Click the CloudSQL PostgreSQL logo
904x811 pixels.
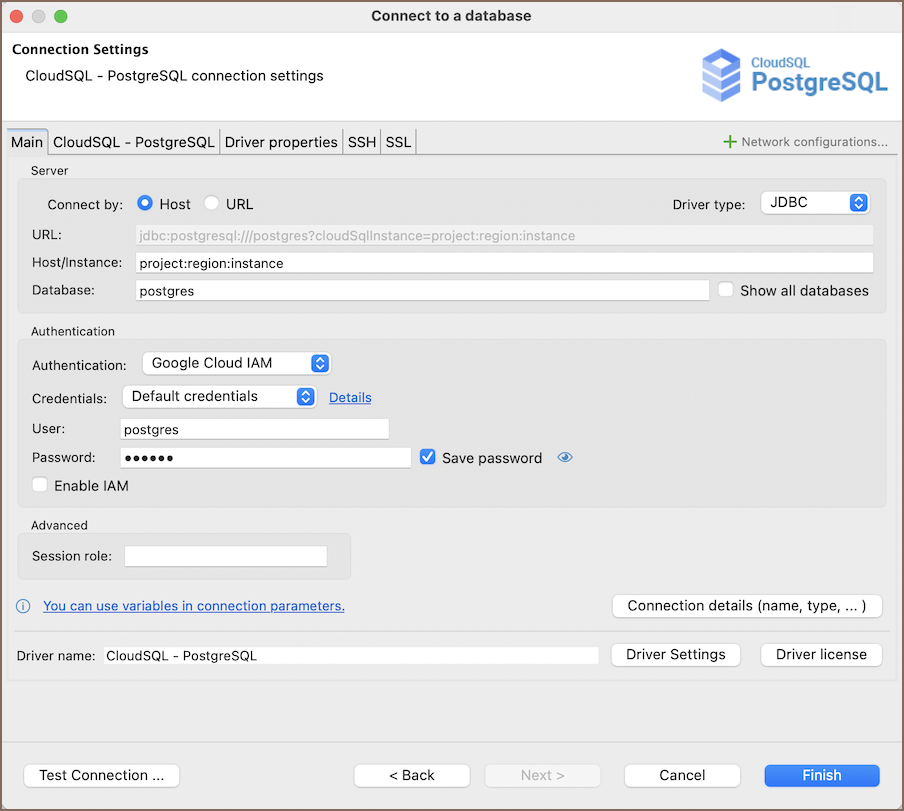click(x=795, y=75)
